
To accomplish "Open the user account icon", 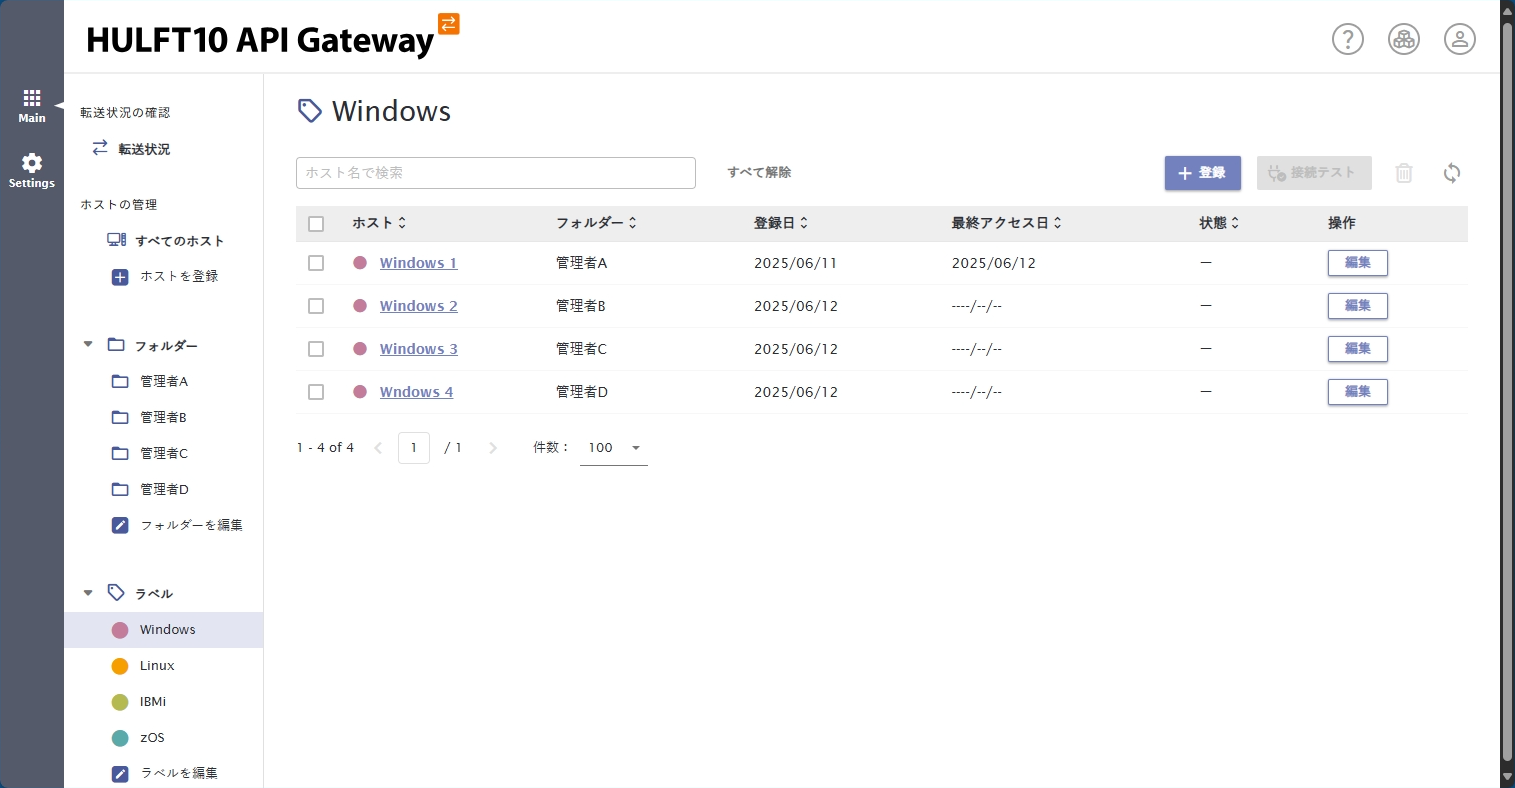I will (x=1459, y=39).
